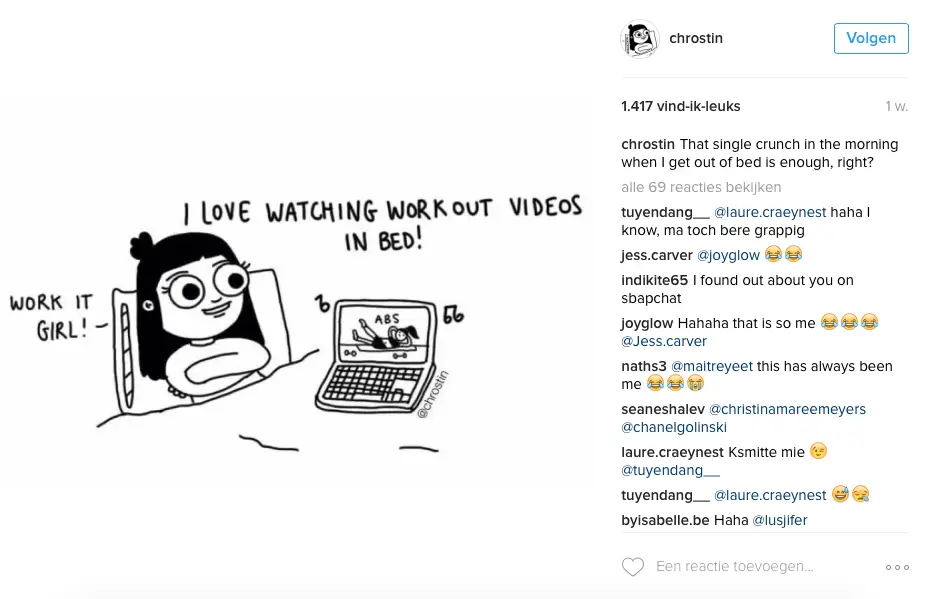Screen dimensions: 932x599
Task: Open the @lusjifer mention link
Action: point(780,521)
